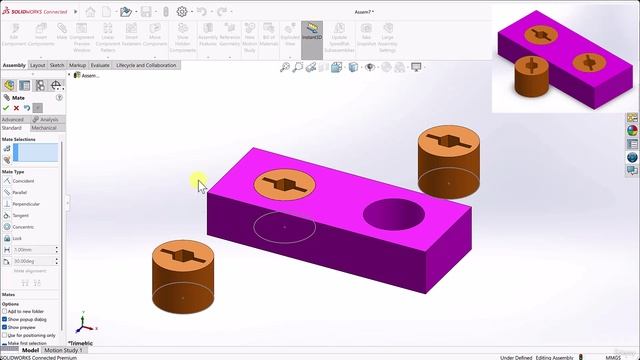640x360 pixels.
Task: Choose the Coincident mate type
Action: [x=19, y=181]
